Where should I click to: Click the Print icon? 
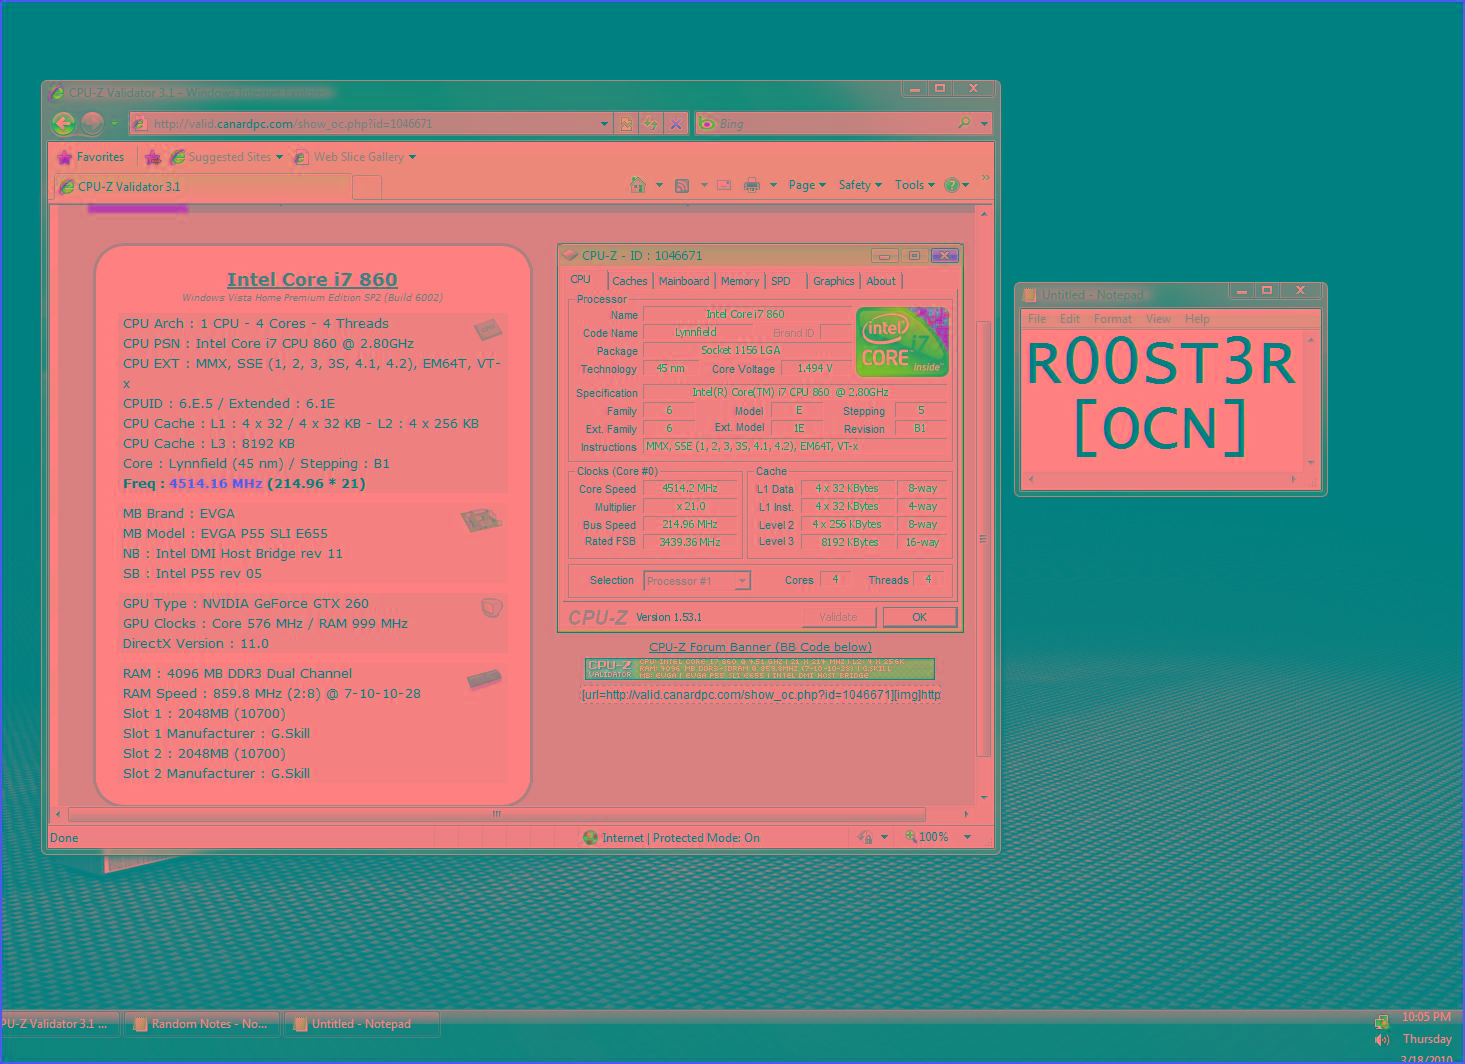[752, 185]
